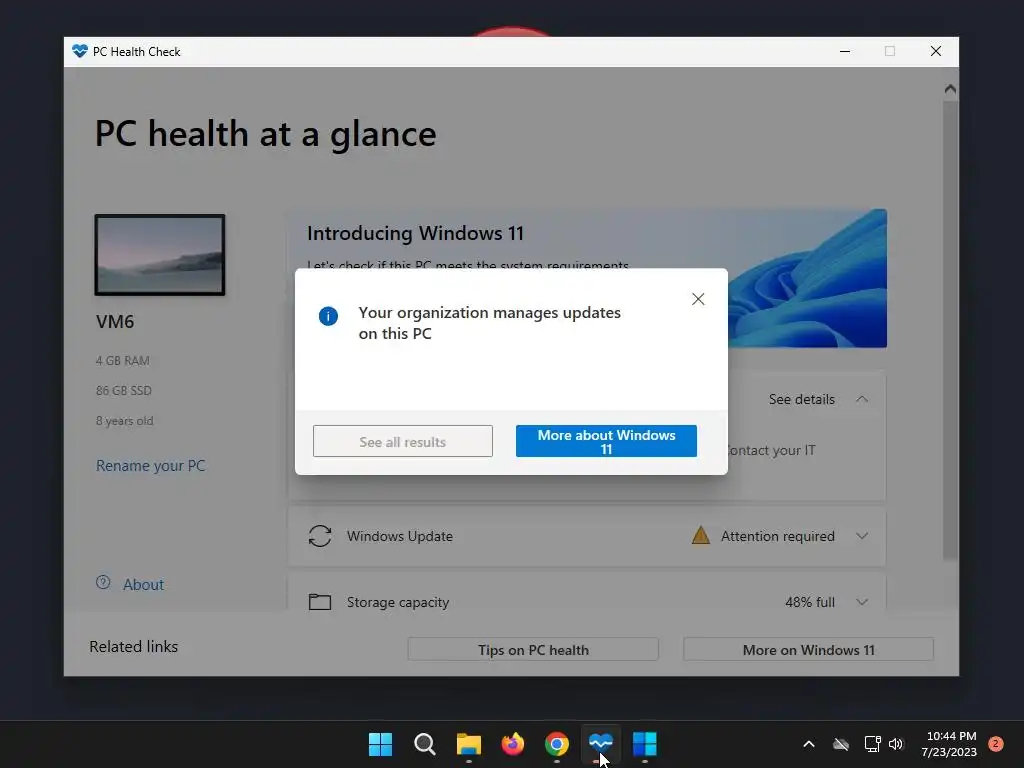Click the 8 years old text
The image size is (1024, 768).
124,421
